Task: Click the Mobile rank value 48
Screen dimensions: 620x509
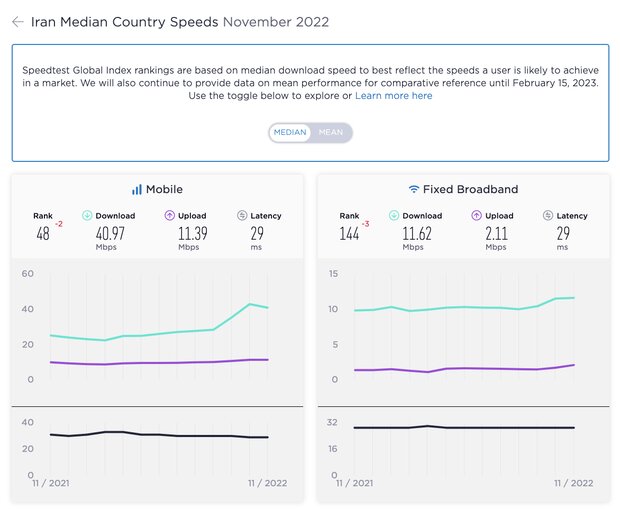Action: pyautogui.click(x=43, y=234)
